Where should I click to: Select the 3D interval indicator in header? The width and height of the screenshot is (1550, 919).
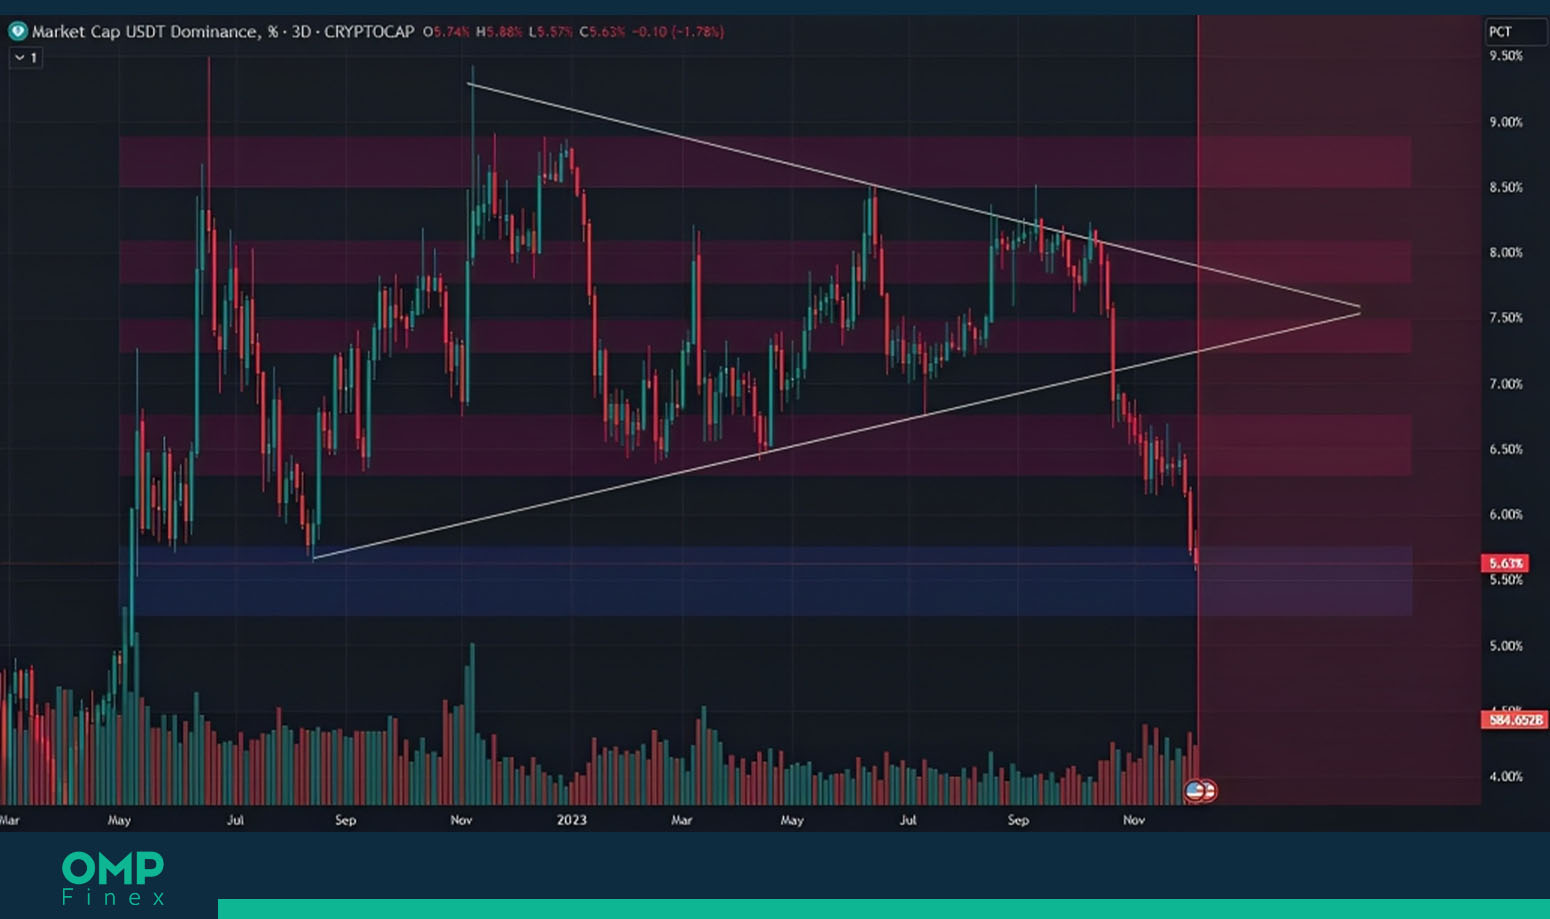(300, 32)
